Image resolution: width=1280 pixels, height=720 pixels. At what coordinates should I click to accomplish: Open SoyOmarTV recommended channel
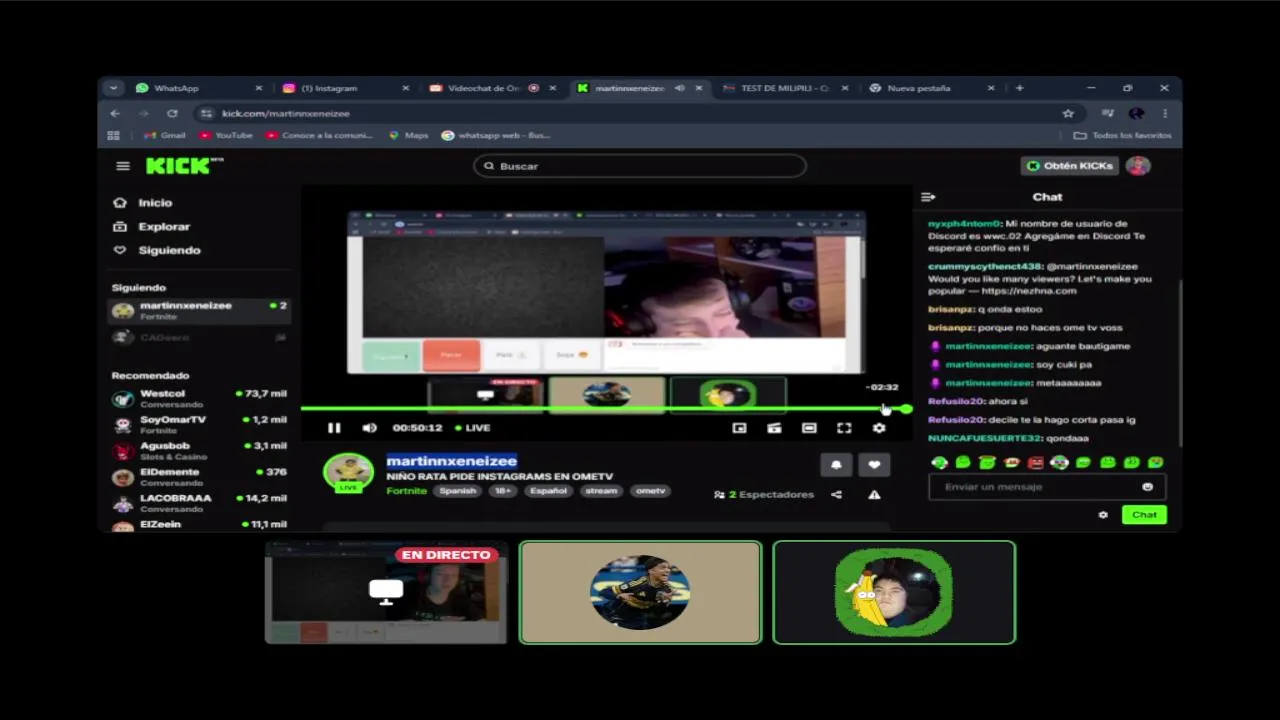tap(199, 425)
